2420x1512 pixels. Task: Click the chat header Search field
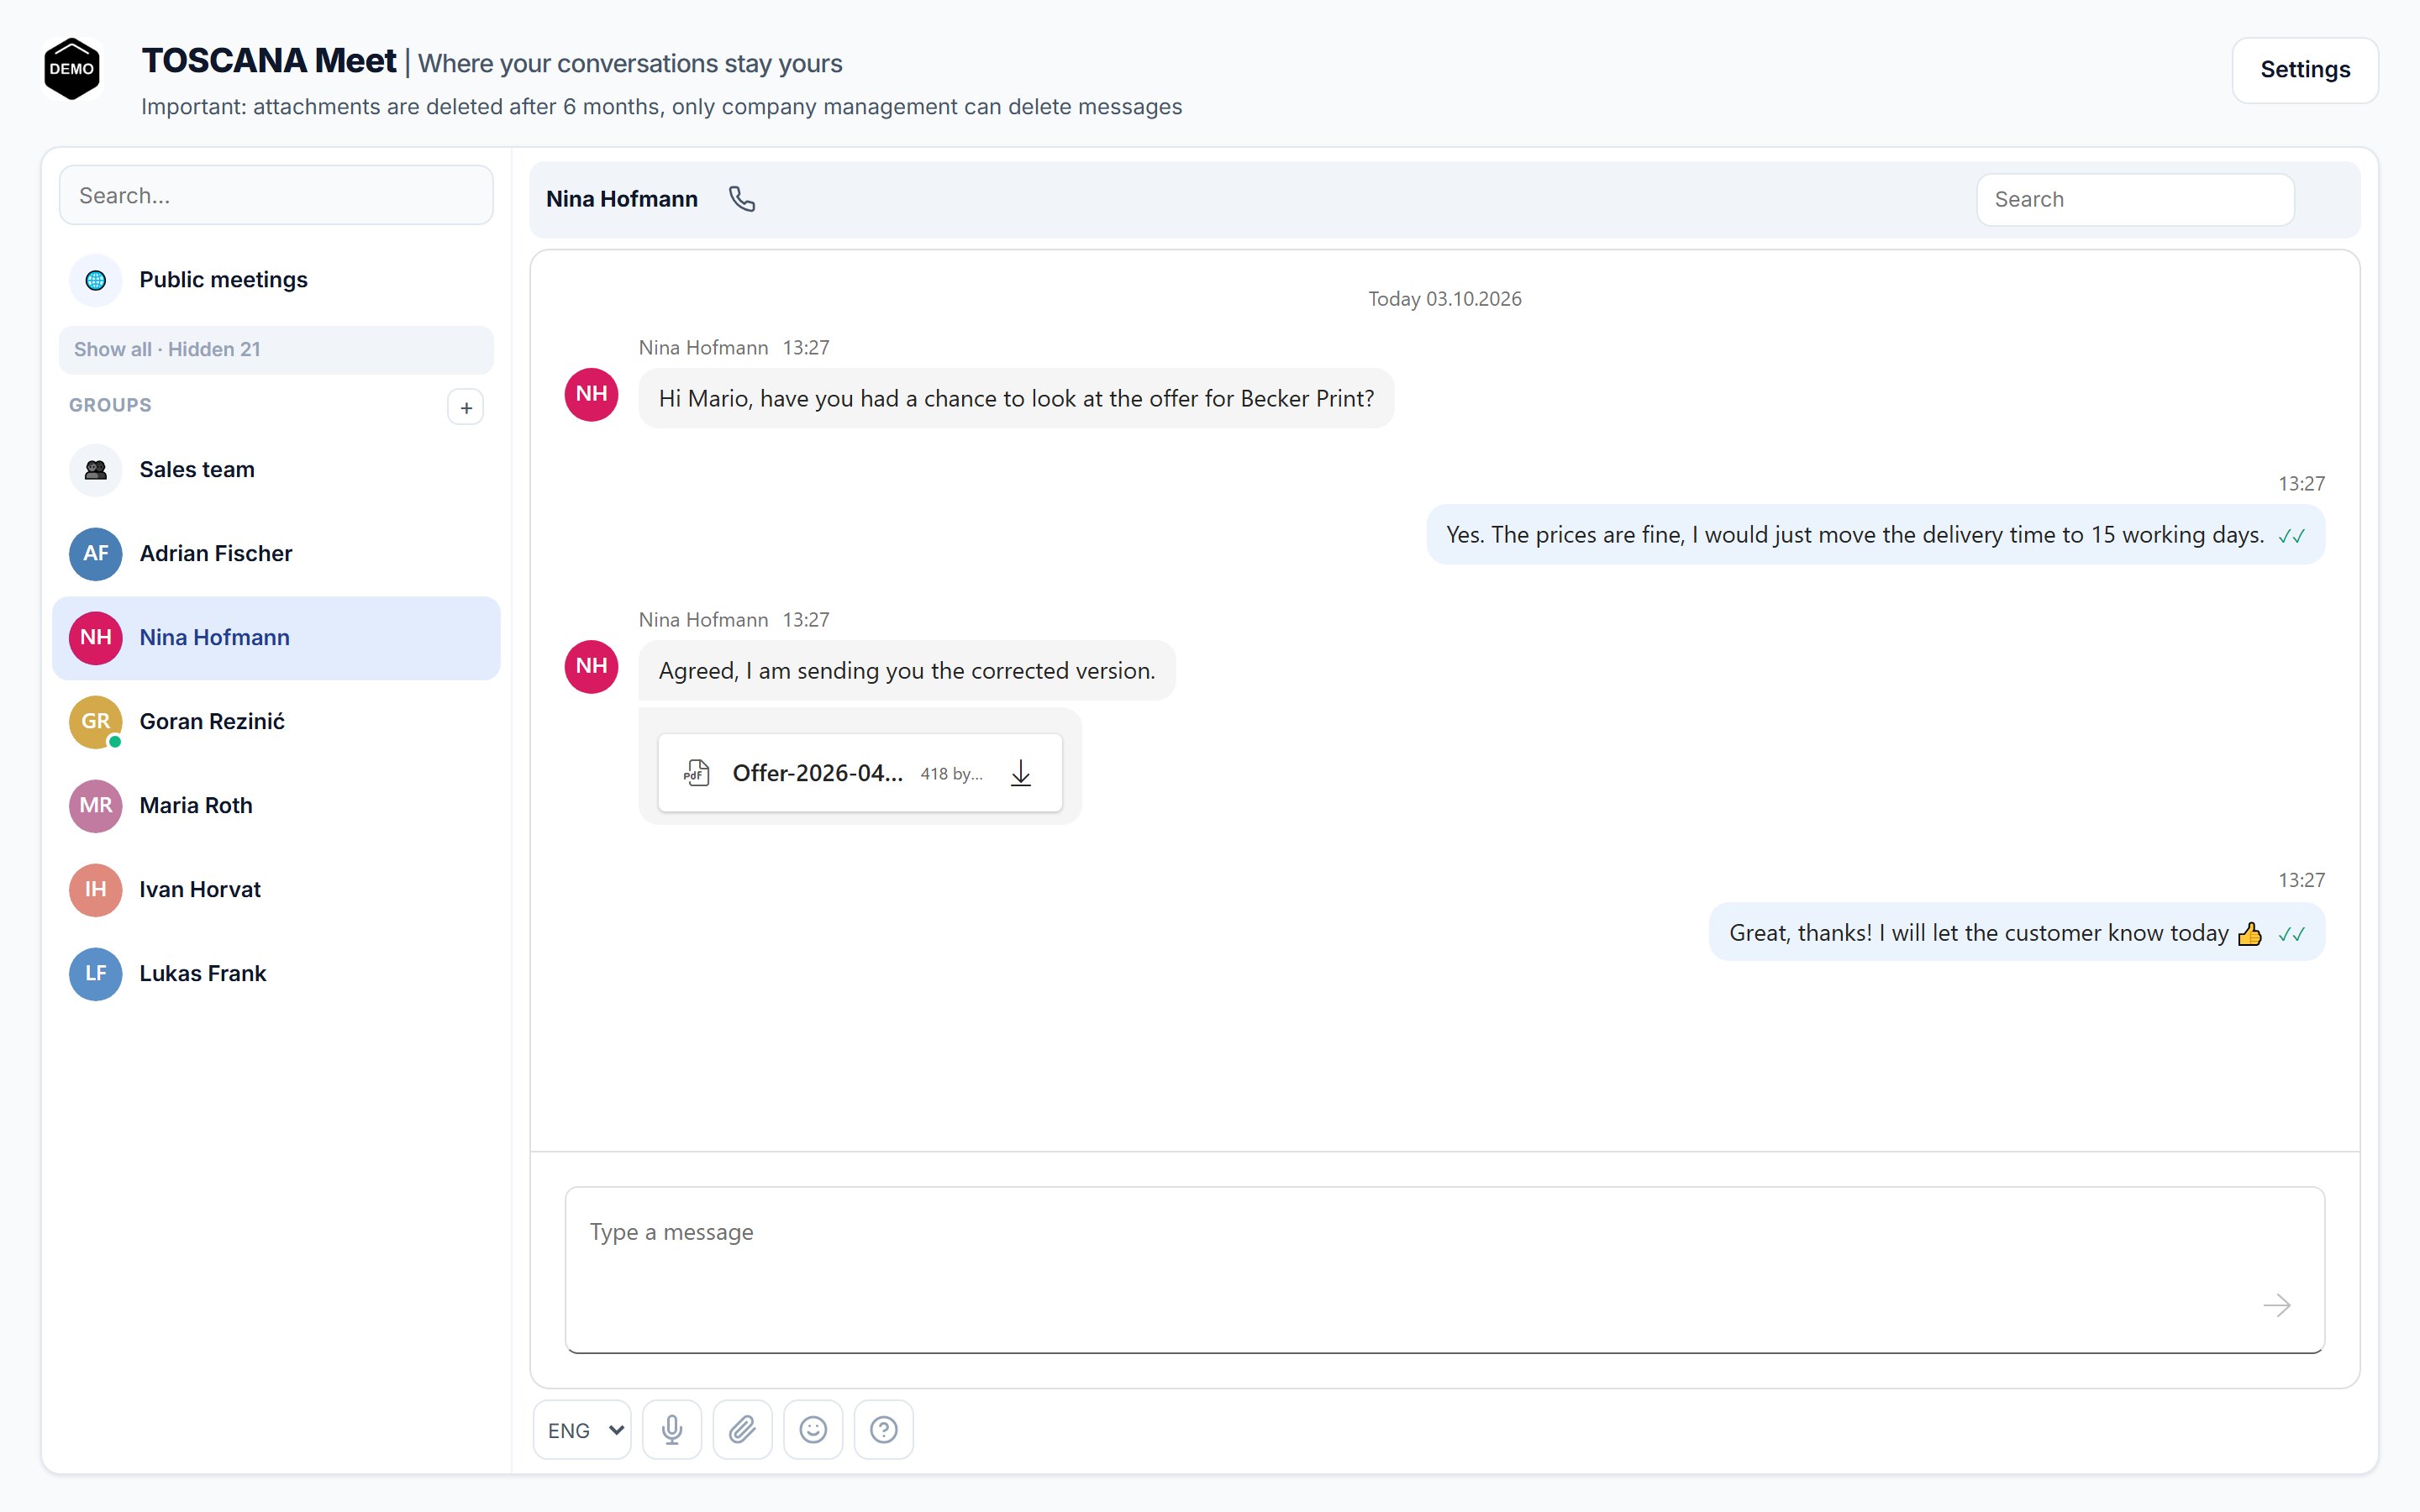click(x=2135, y=200)
